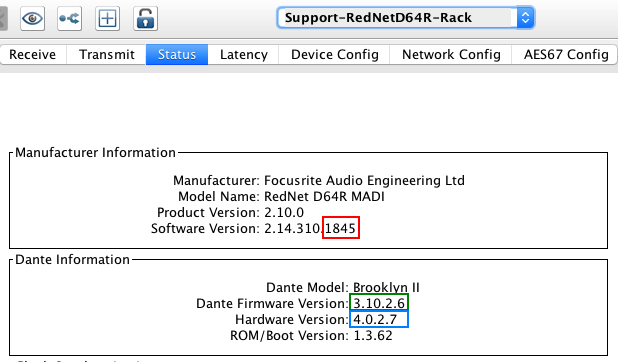Click the Software Version value 2.14.310.1845
618x362 pixels.
coord(310,229)
